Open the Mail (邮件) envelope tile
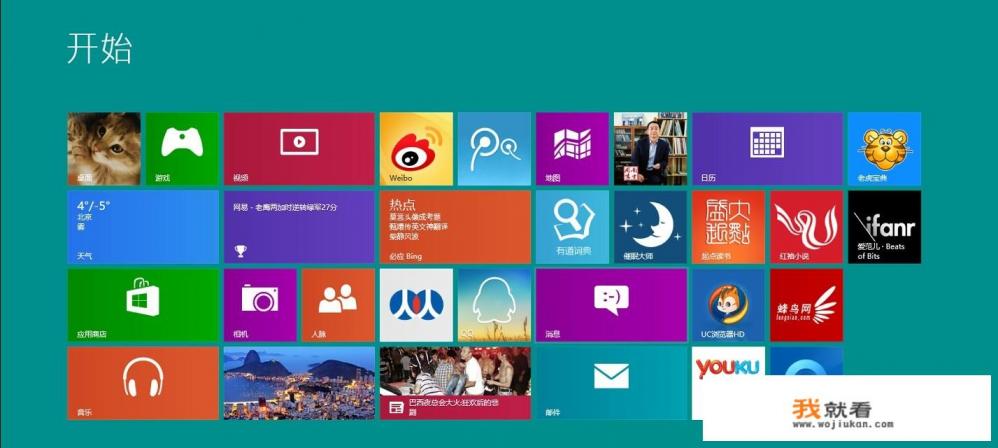Screen dimensions: 998x448 [611, 383]
